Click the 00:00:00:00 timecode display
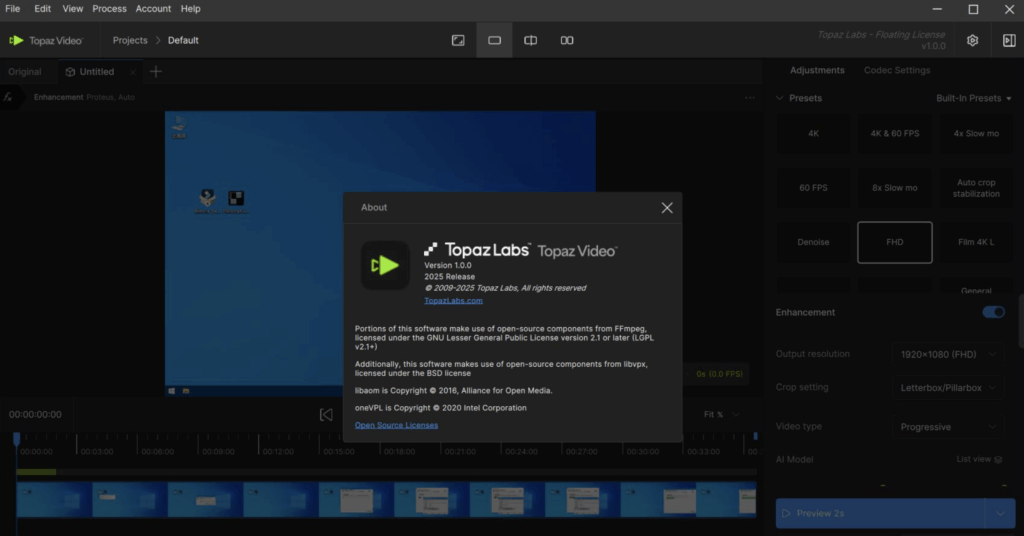Screen dimensions: 1024x536 (35, 415)
